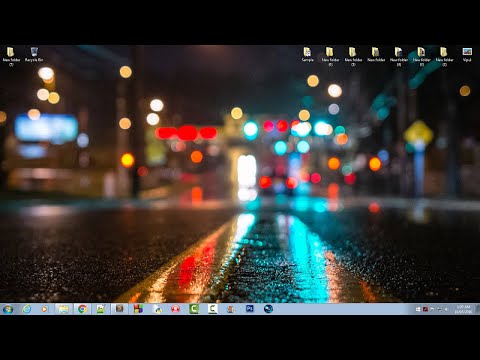Select the Vipul image file icon
Viewport: 480px width, 360px height.
(x=467, y=54)
